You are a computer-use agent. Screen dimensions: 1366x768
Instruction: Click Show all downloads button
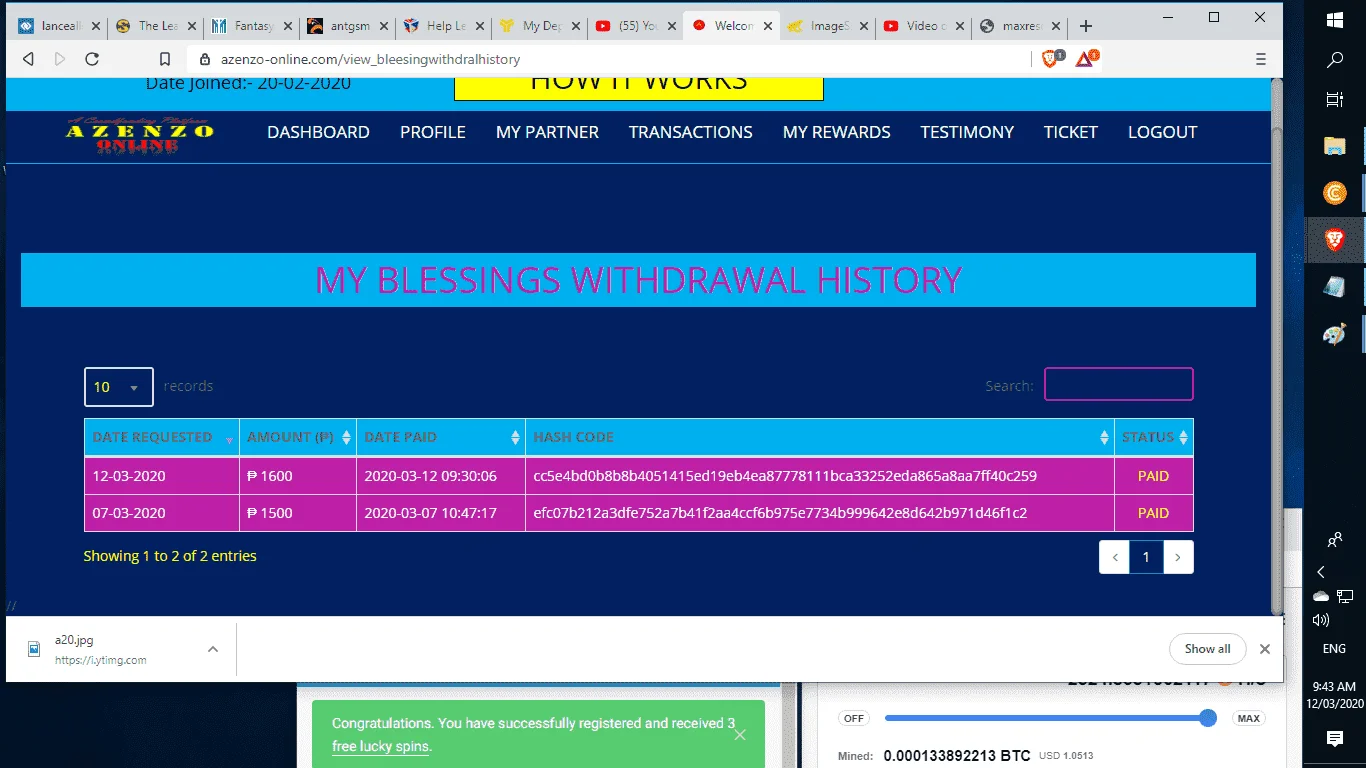click(1207, 649)
